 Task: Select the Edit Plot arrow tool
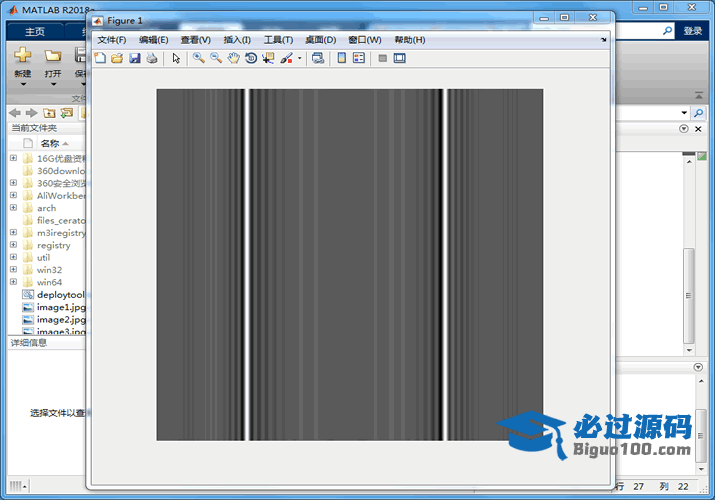[x=176, y=58]
